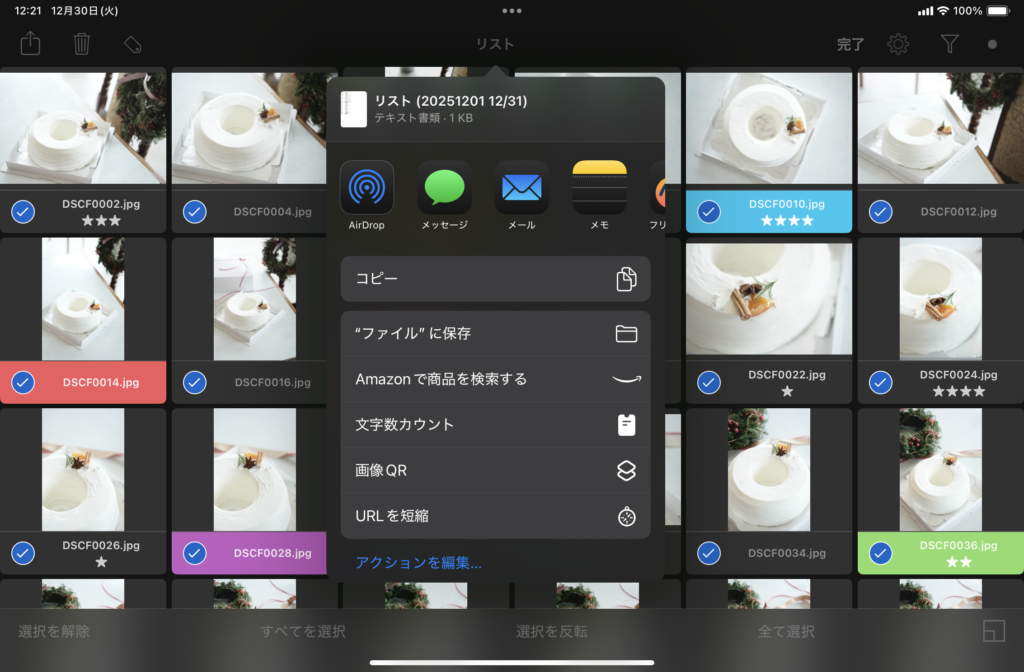Tap the tag eraser icon in toolbar
The image size is (1024, 672).
[132, 44]
